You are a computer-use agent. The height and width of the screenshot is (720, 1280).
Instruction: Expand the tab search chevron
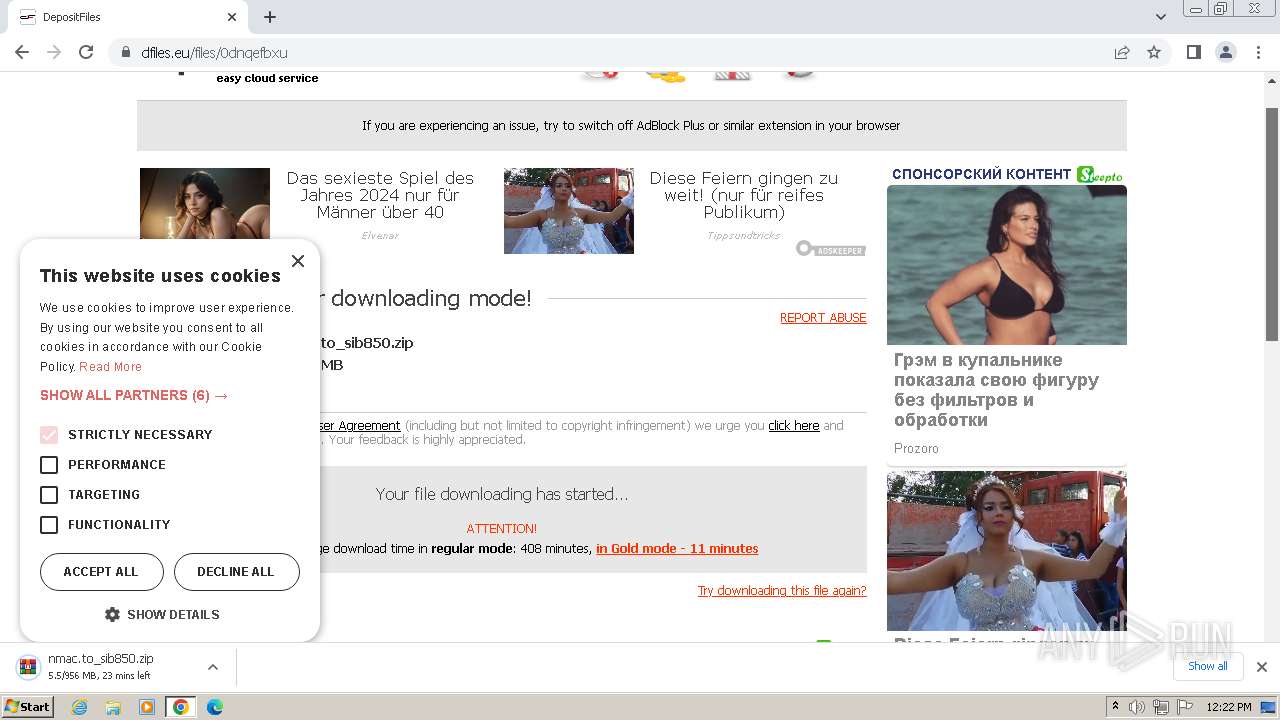point(1160,17)
